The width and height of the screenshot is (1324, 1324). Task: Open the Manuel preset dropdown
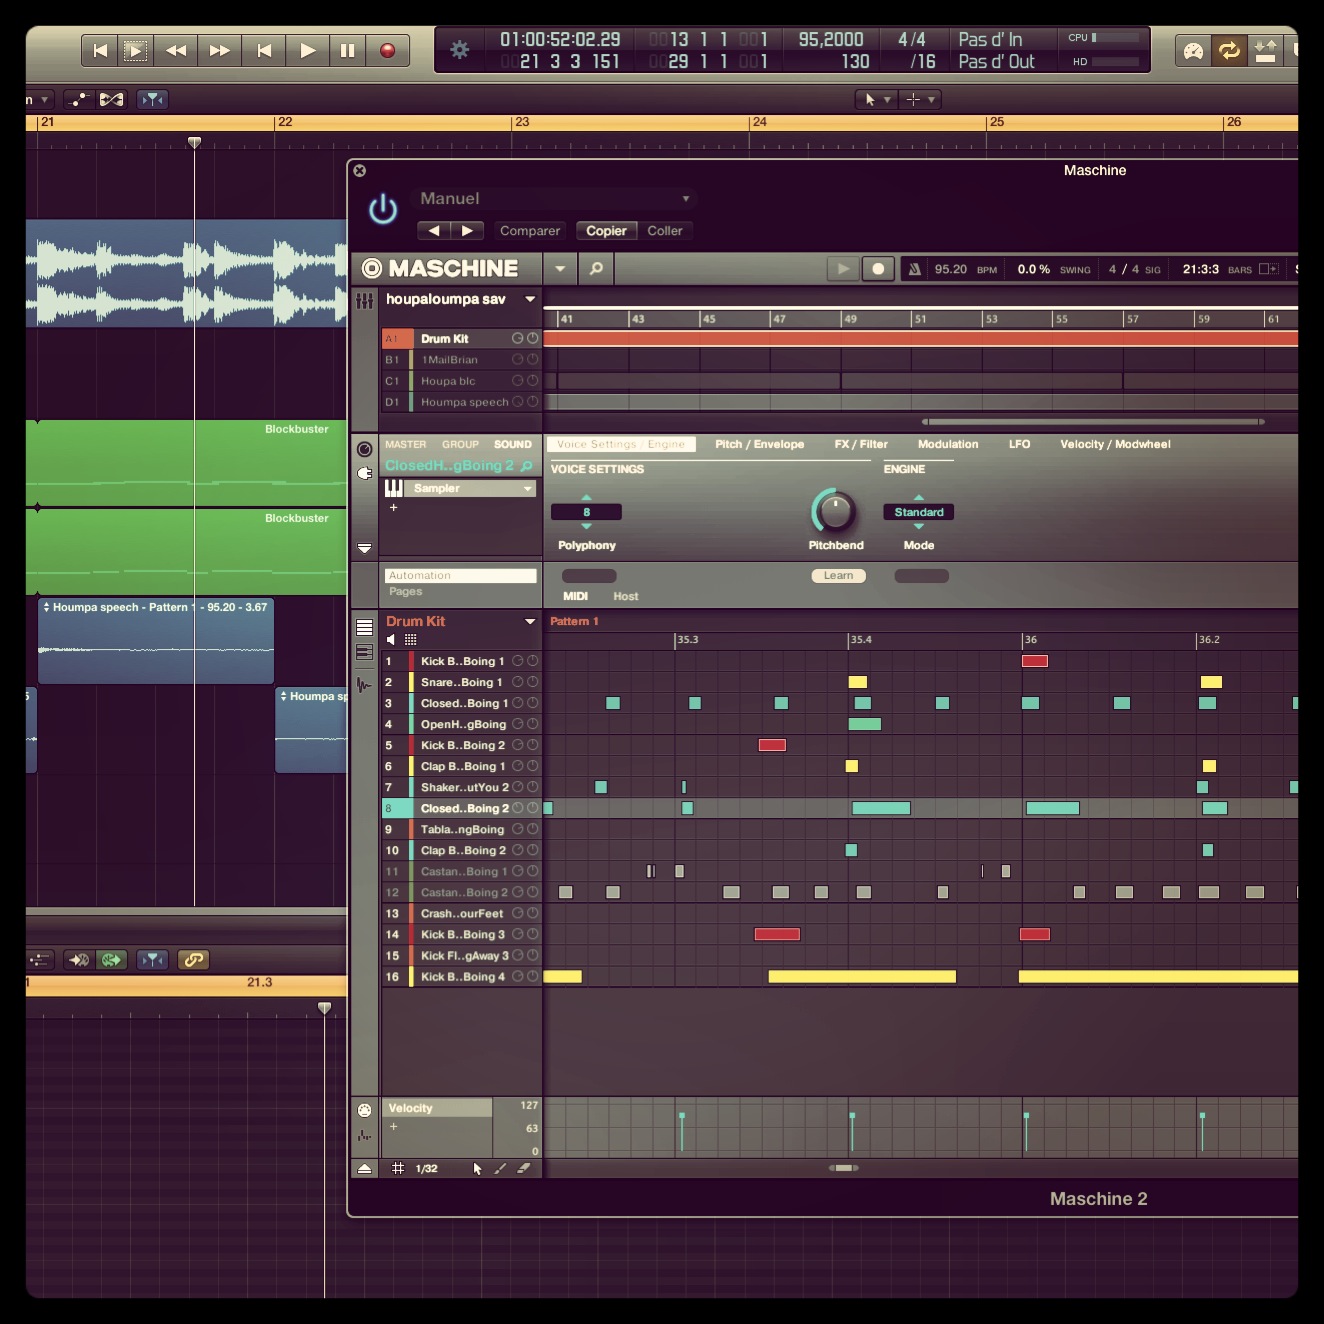pyautogui.click(x=555, y=199)
